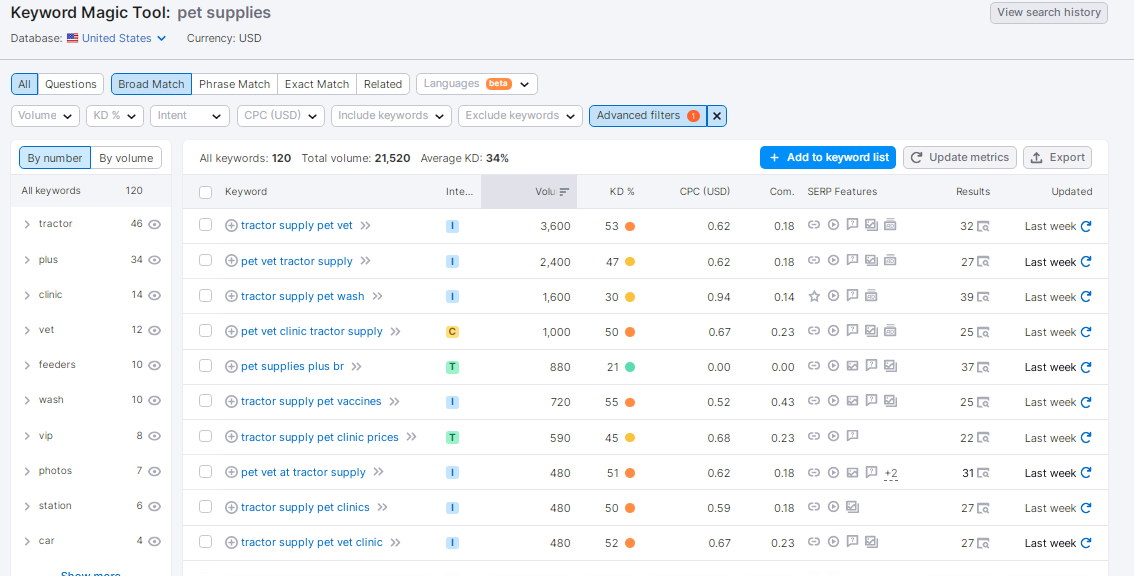Check the tractor supply pet vet row
The height and width of the screenshot is (576, 1134).
[x=205, y=225]
